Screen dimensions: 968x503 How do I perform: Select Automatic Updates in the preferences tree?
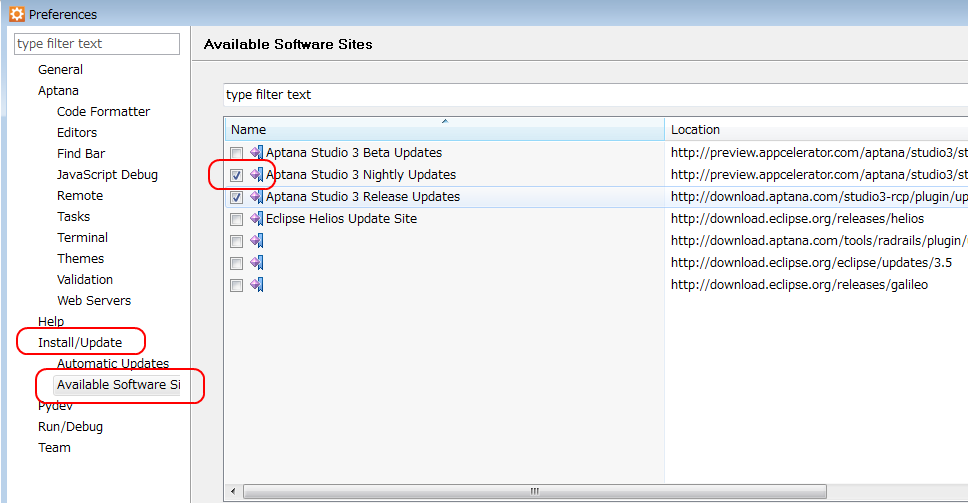click(113, 364)
